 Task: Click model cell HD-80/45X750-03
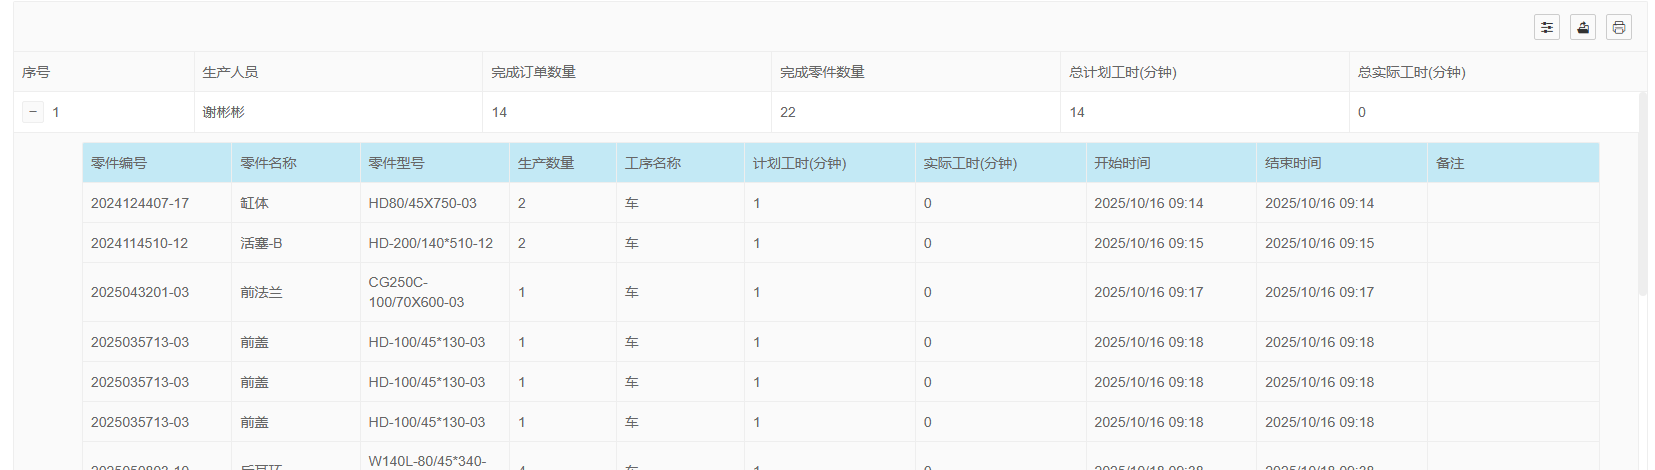[422, 203]
